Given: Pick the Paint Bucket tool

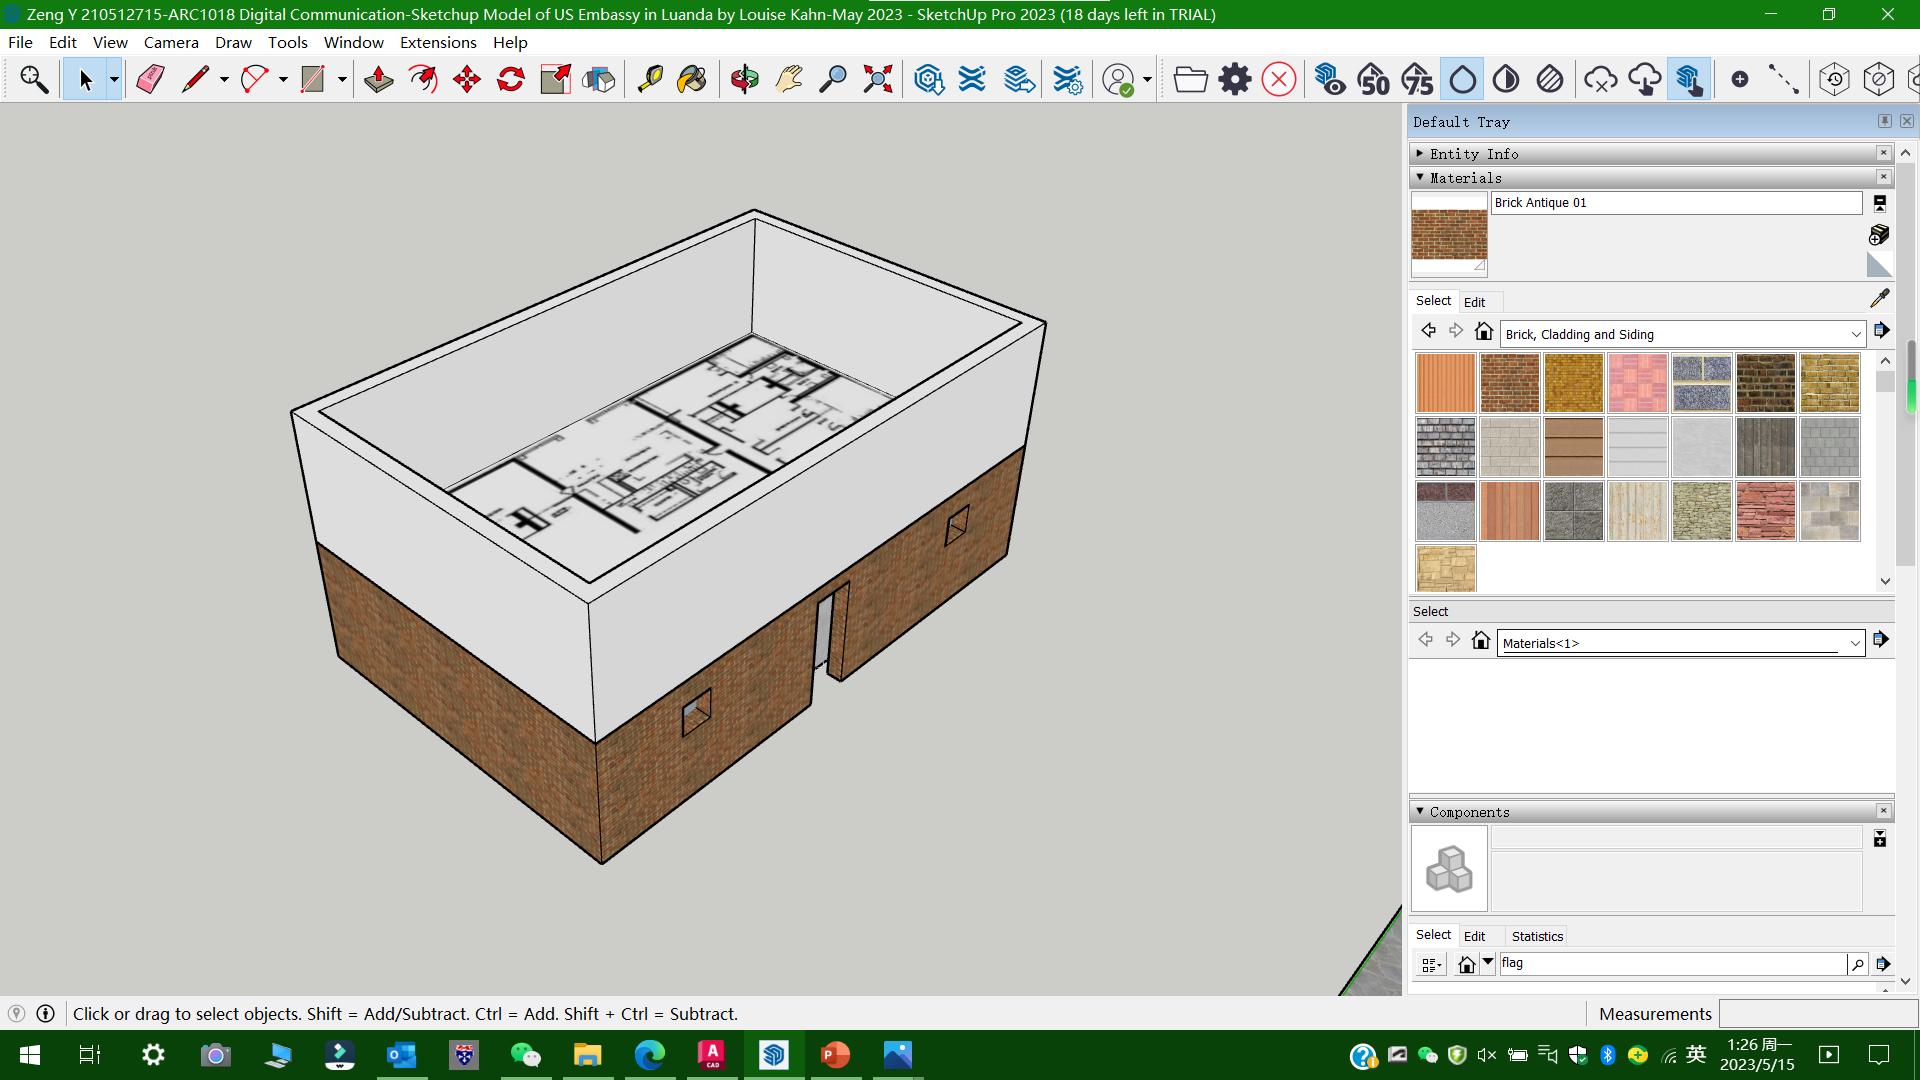Looking at the screenshot, I should pos(691,79).
